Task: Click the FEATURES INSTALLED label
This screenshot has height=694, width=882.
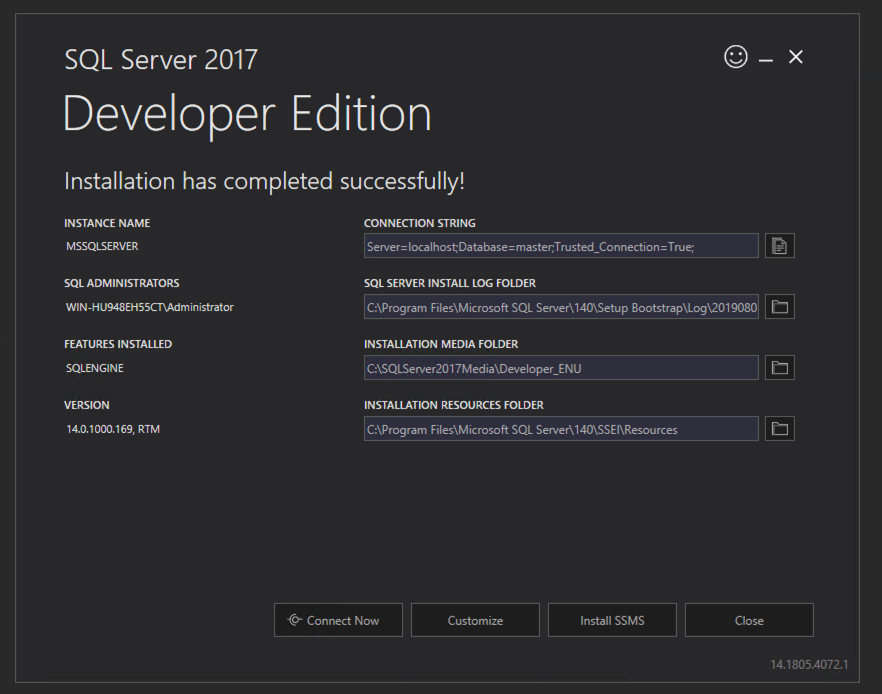Action: [118, 344]
